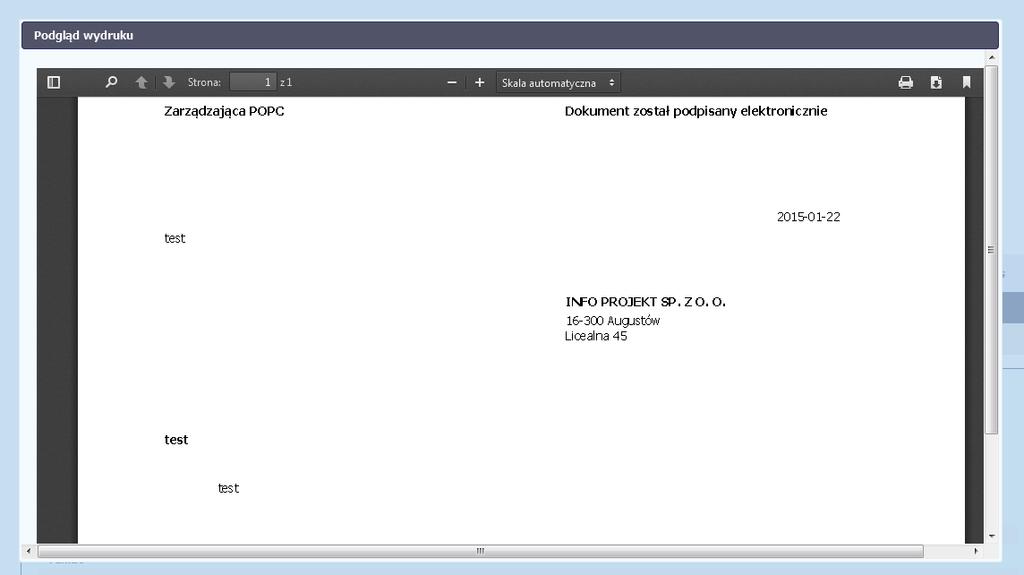Go to previous page arrow

(x=141, y=82)
